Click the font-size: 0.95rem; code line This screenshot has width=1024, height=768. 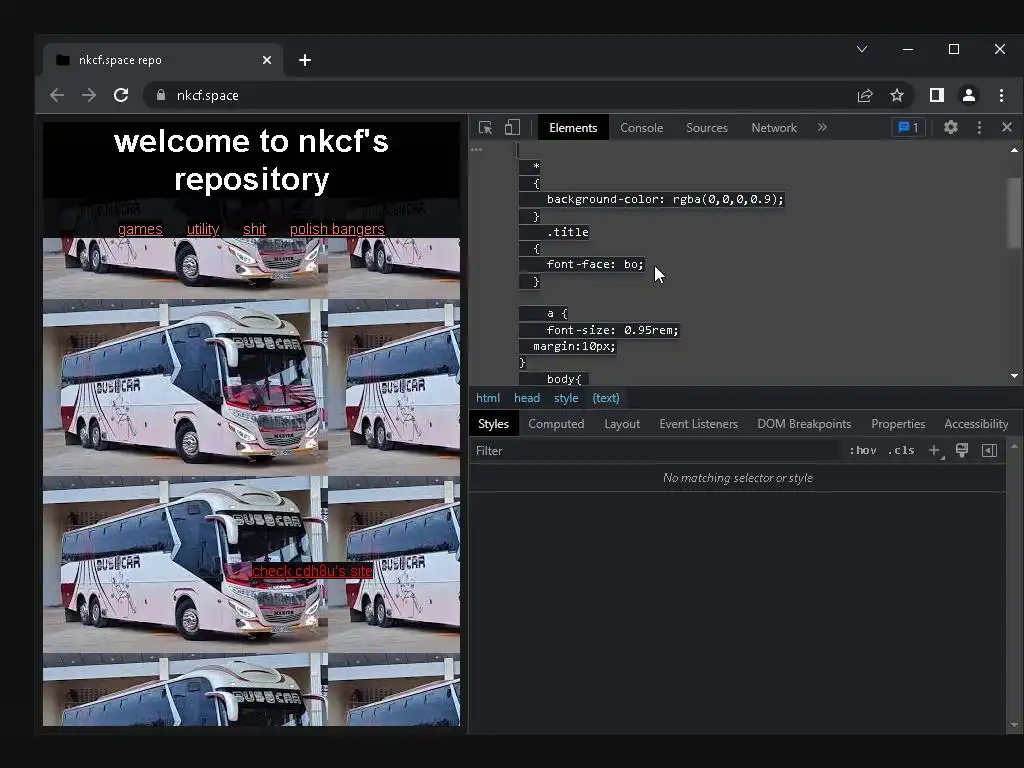[x=613, y=330]
